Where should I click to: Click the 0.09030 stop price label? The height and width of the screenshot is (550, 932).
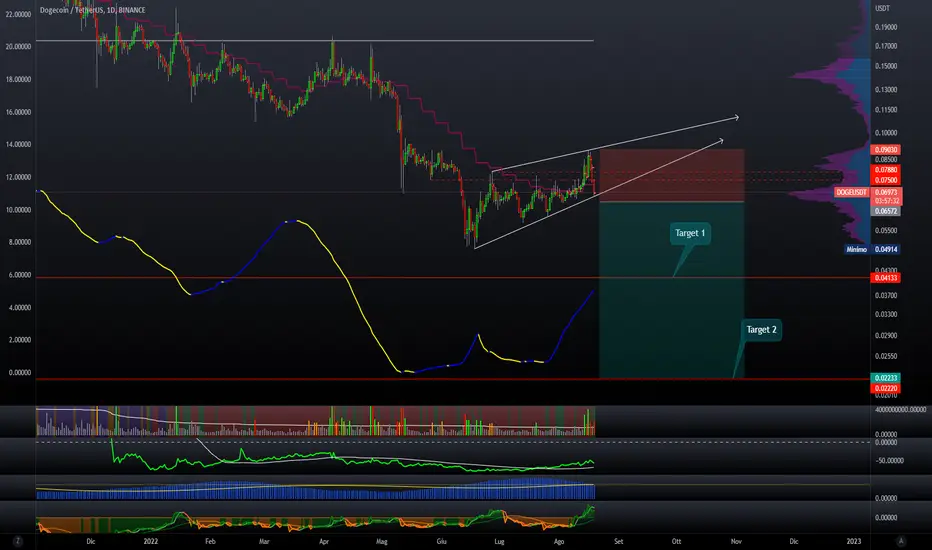click(x=886, y=150)
